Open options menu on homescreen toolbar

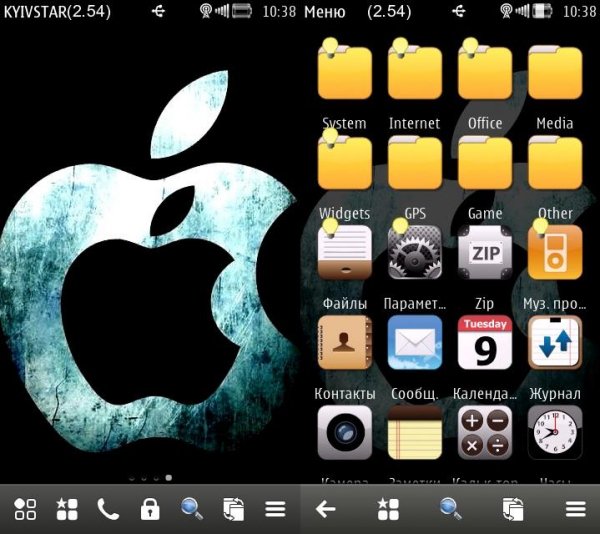click(x=275, y=509)
